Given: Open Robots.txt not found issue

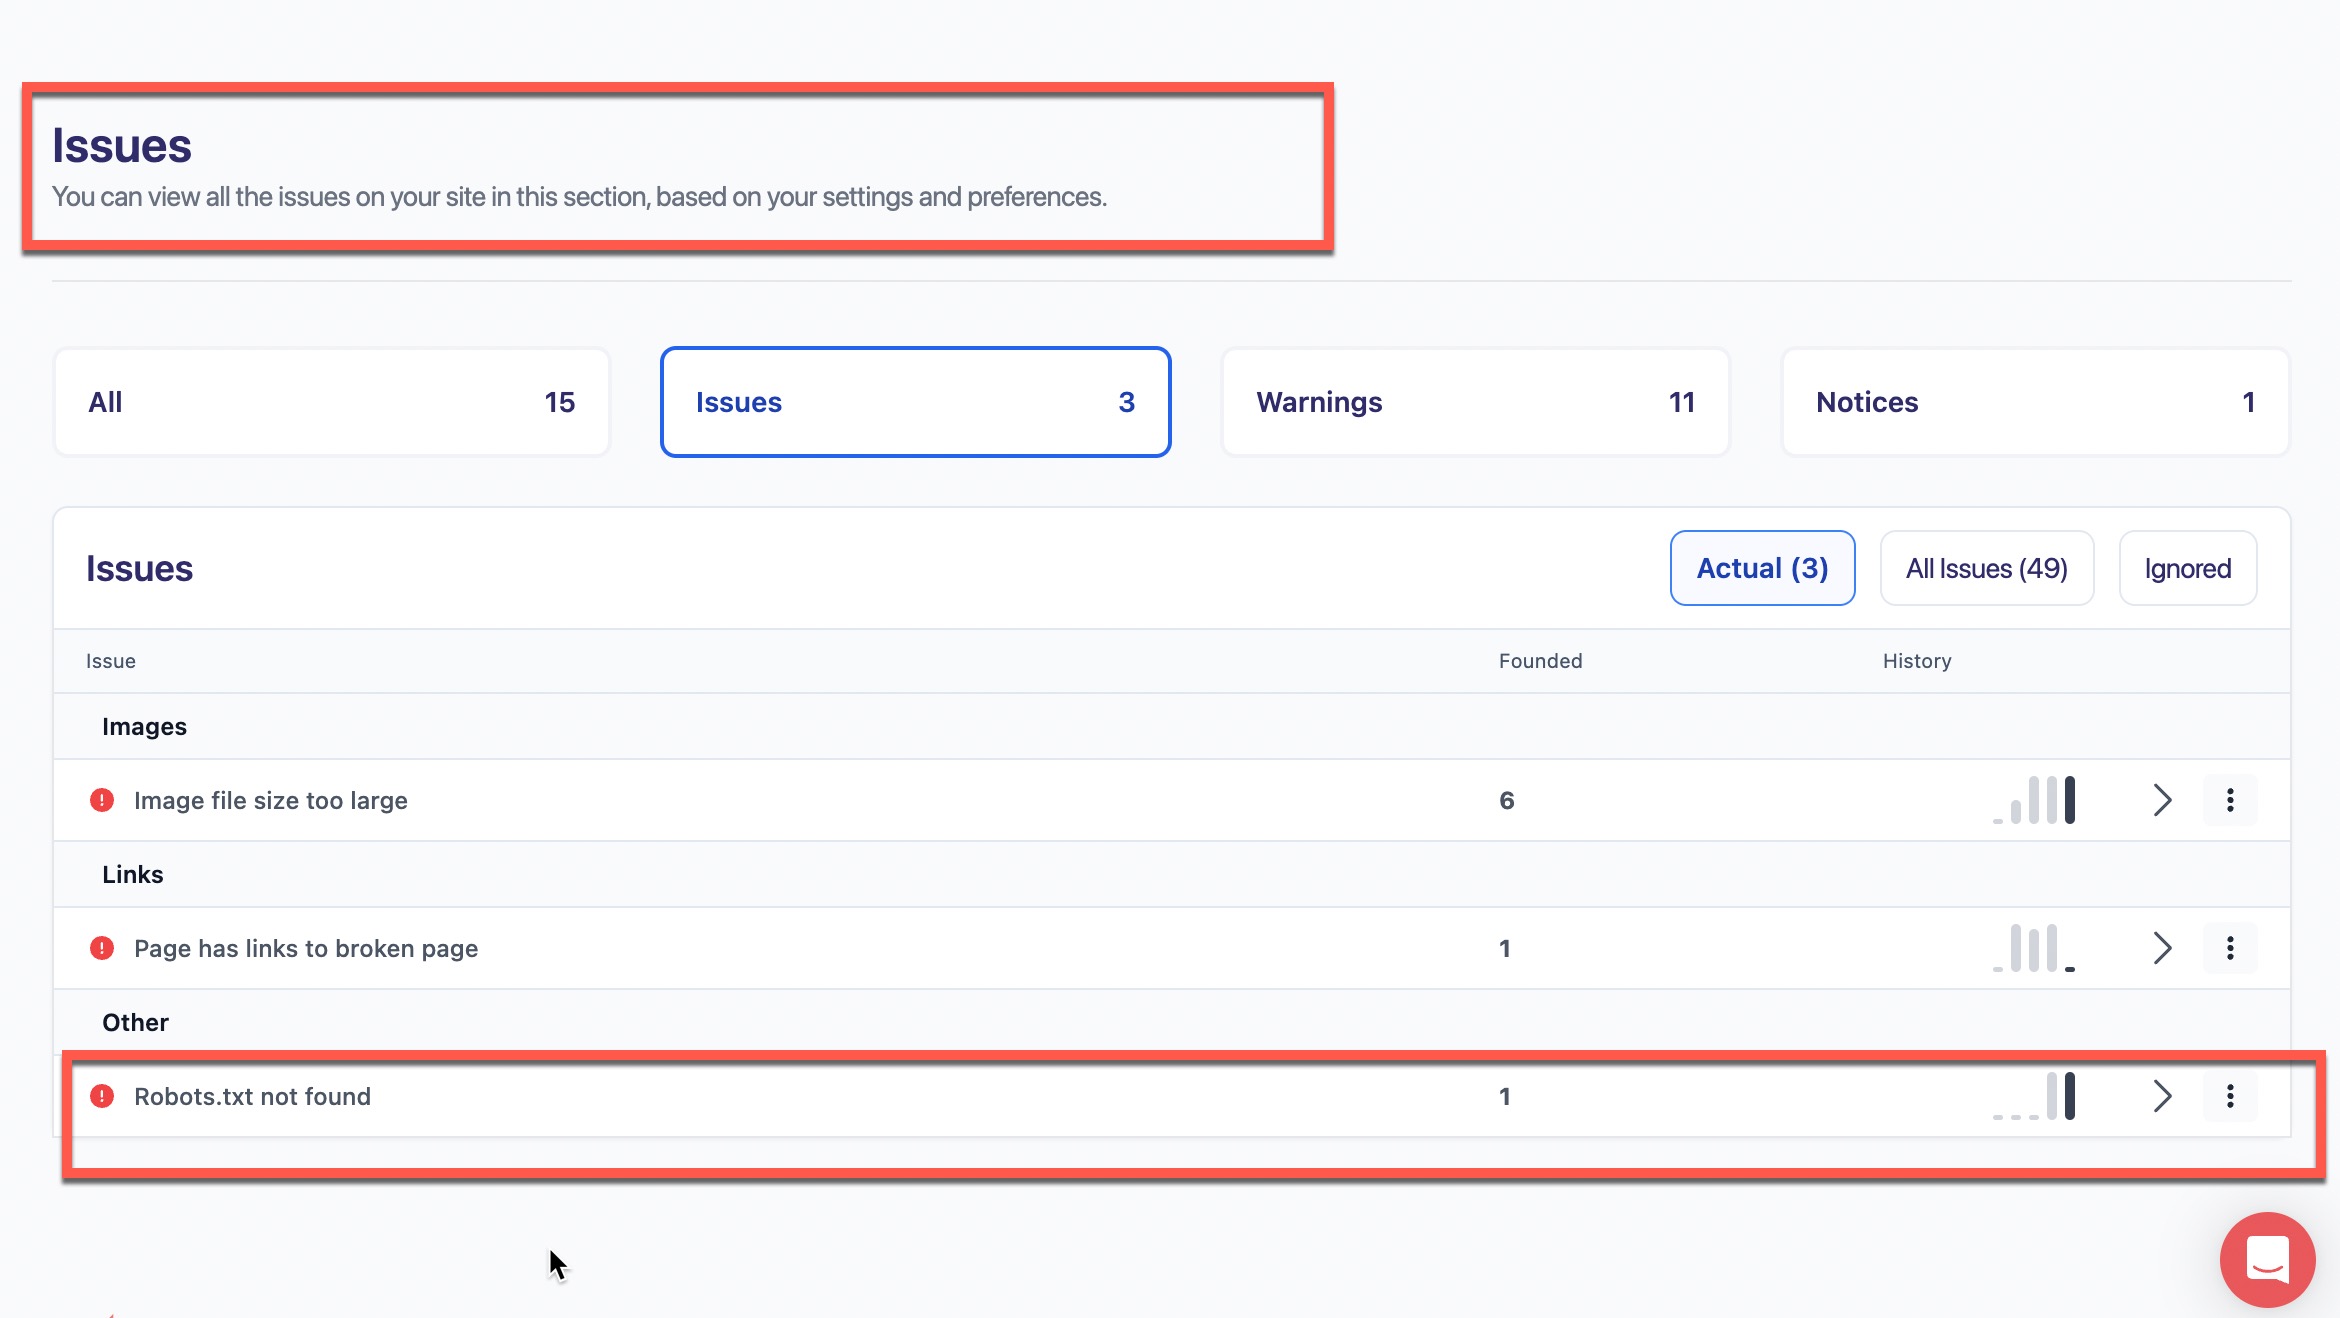Looking at the screenshot, I should [252, 1097].
